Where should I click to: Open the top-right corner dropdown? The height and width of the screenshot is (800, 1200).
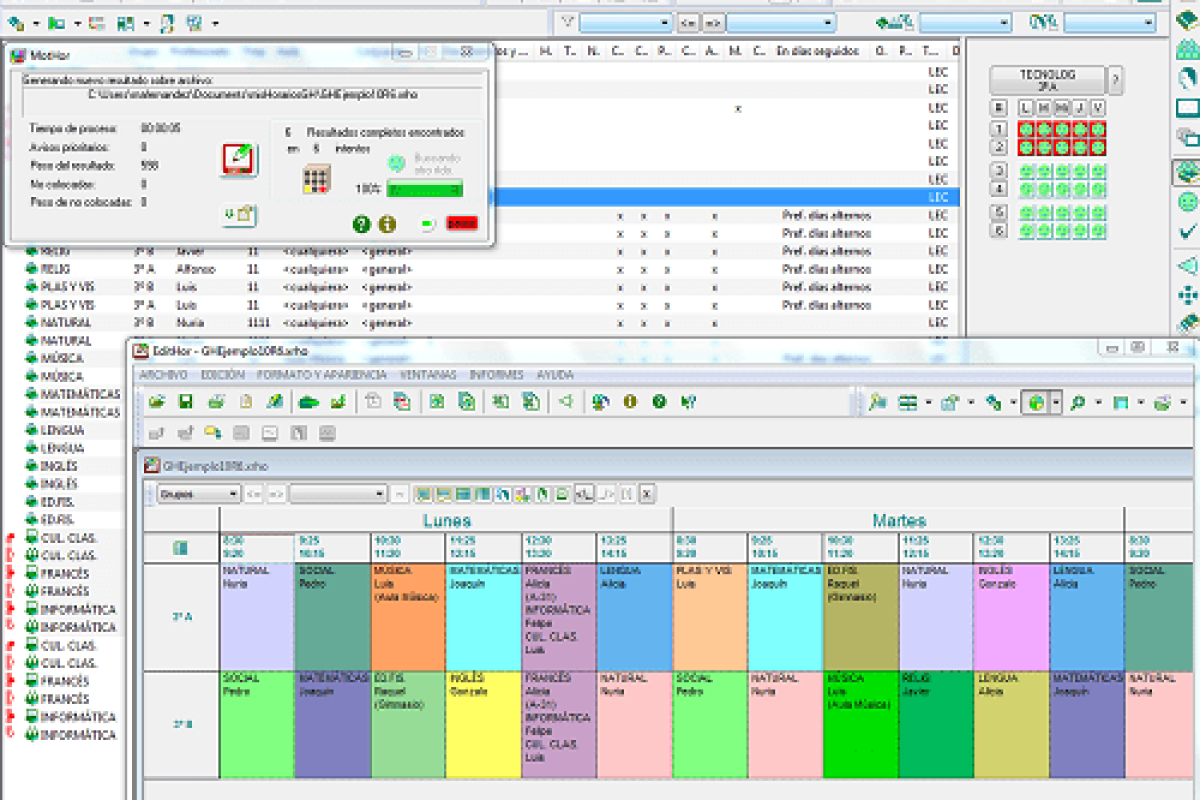1110,22
